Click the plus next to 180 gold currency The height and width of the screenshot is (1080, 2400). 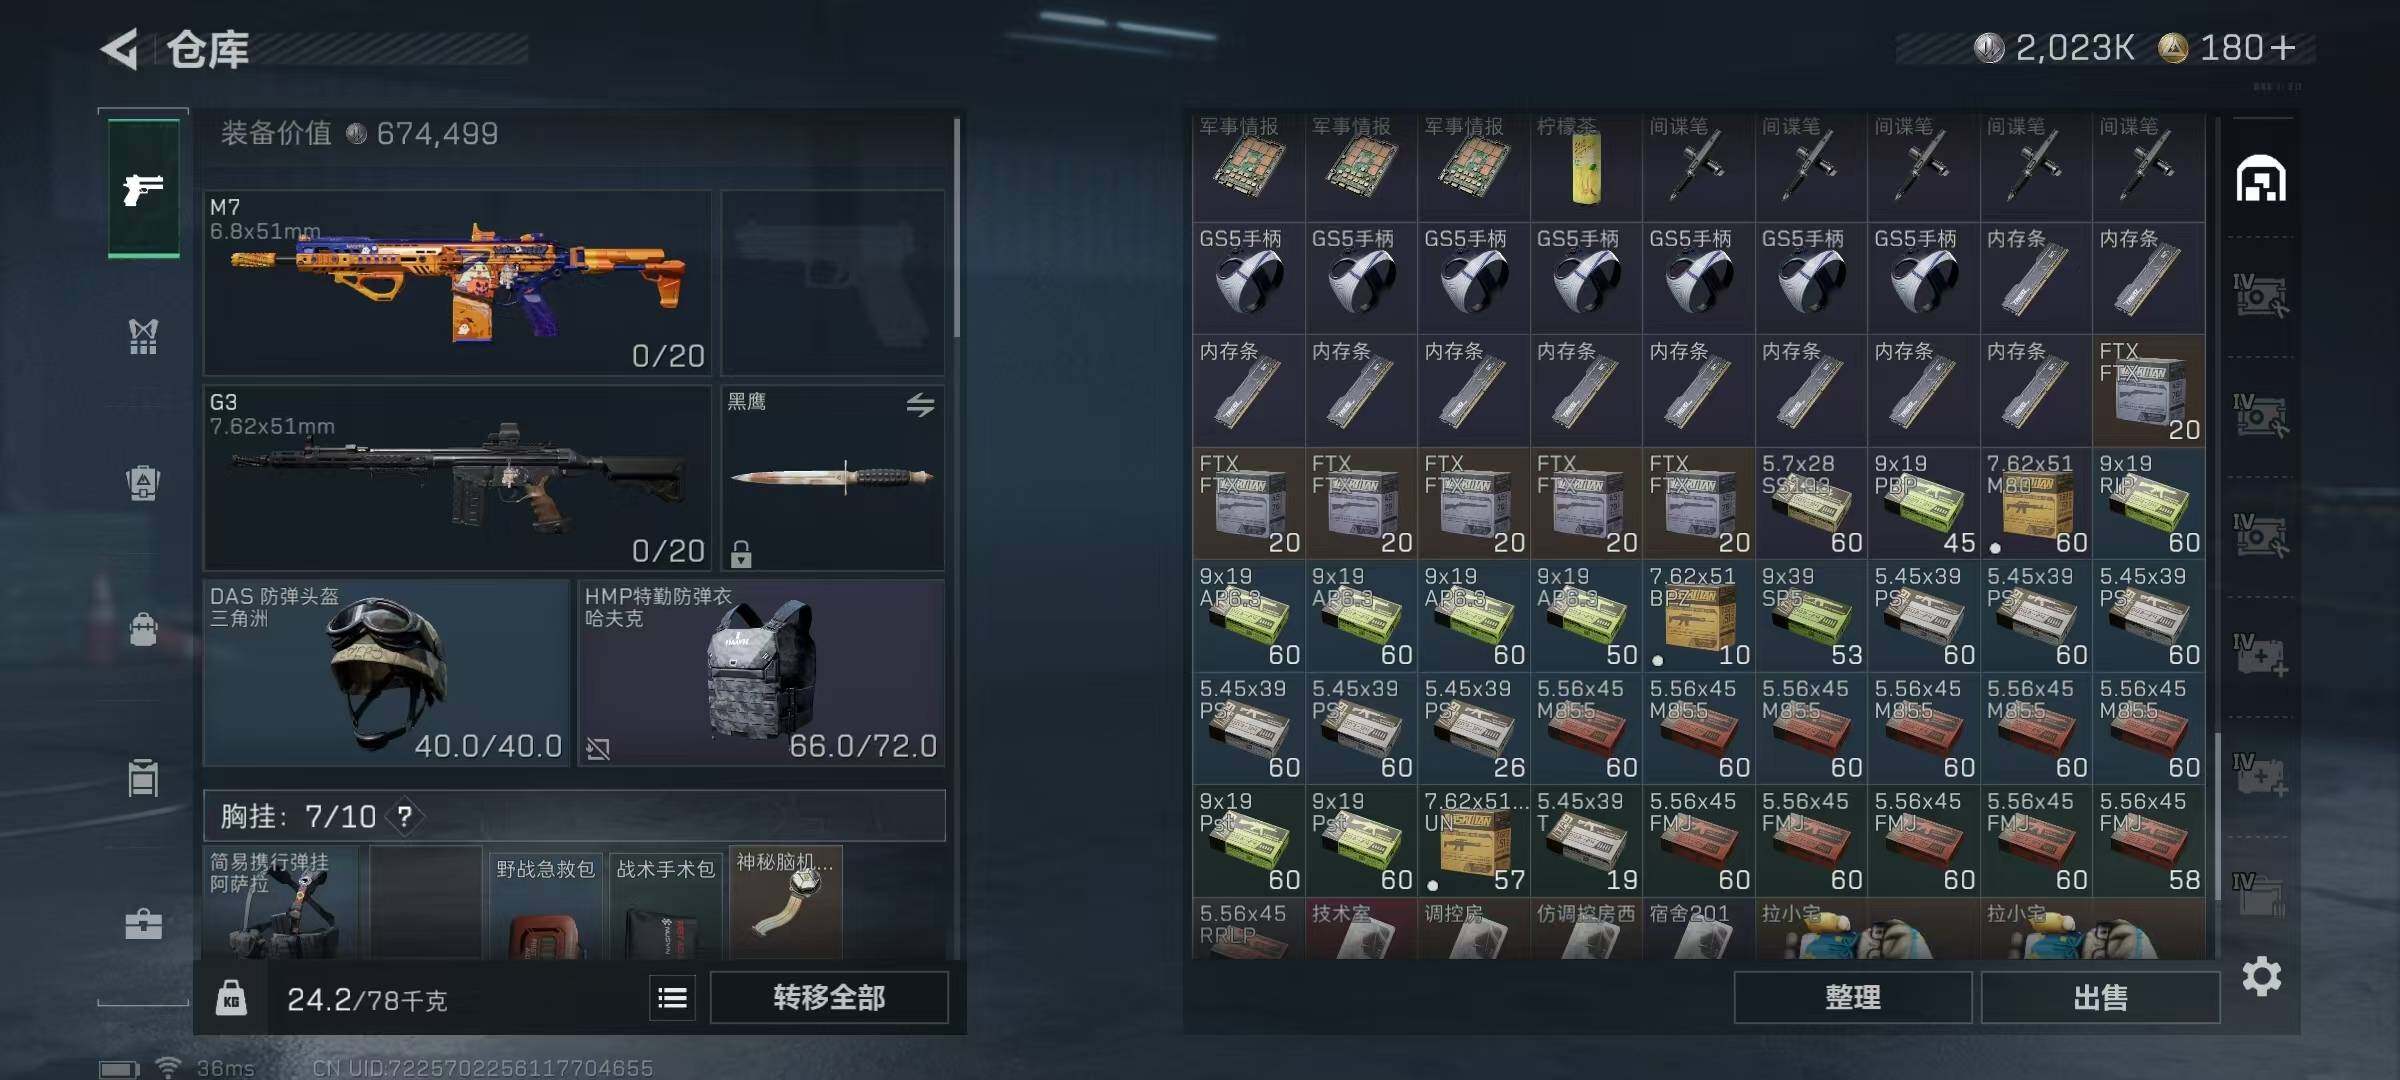(x=2282, y=47)
